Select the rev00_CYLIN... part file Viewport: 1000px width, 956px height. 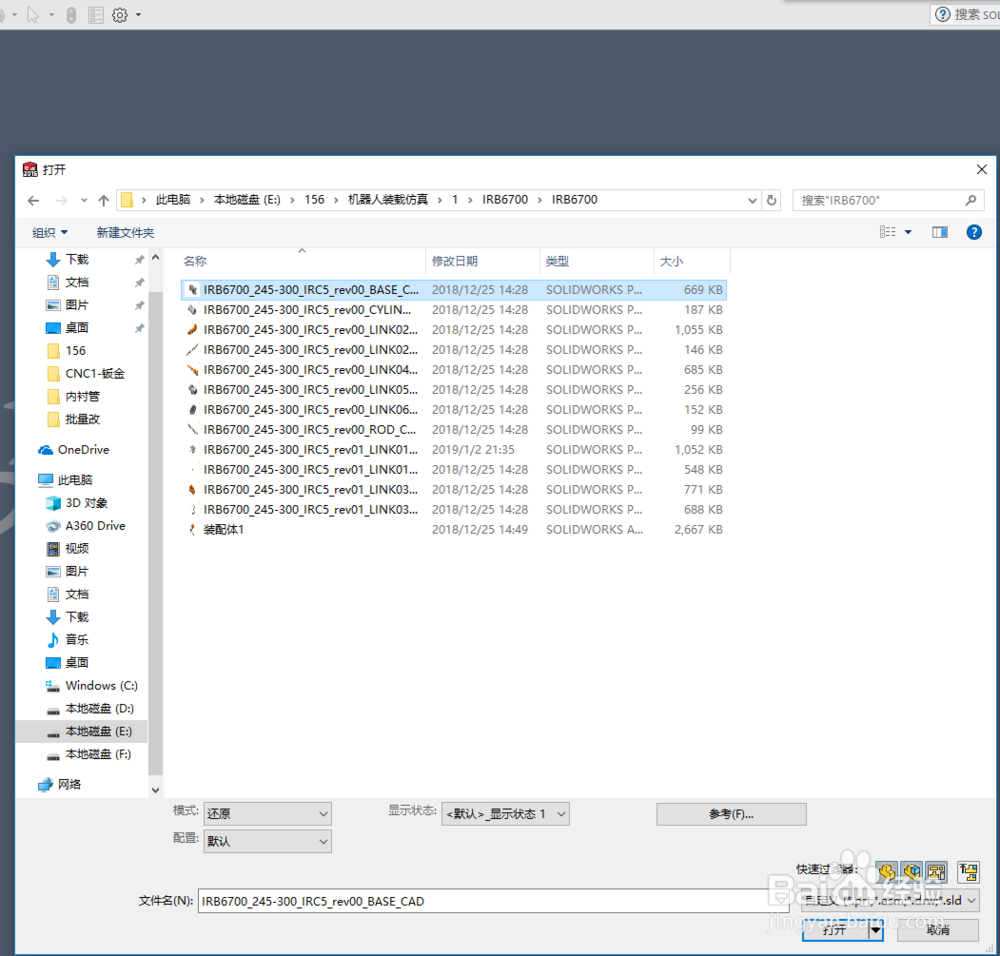coord(454,310)
